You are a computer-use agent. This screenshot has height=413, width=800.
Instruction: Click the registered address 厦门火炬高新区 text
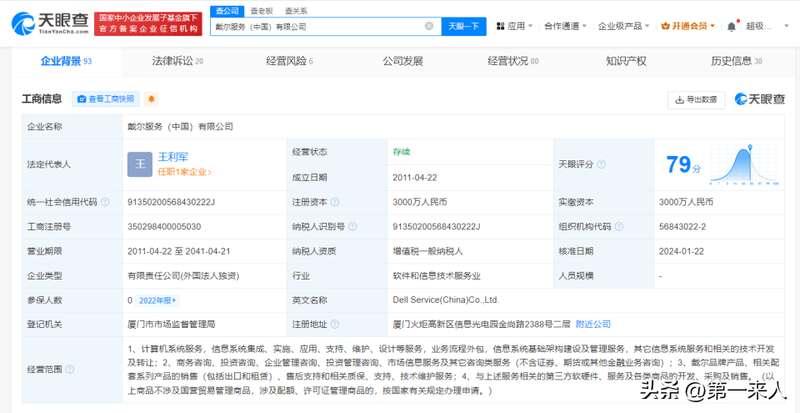(481, 324)
